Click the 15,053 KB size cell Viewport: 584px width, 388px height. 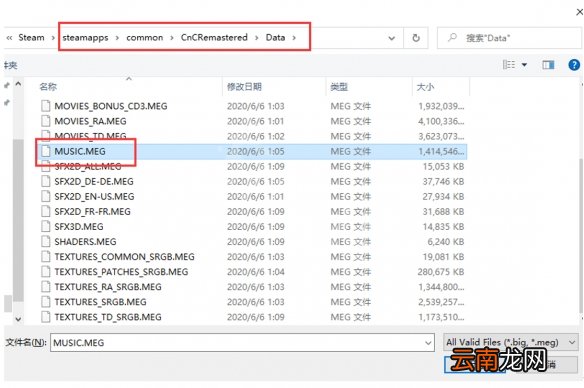[443, 166]
